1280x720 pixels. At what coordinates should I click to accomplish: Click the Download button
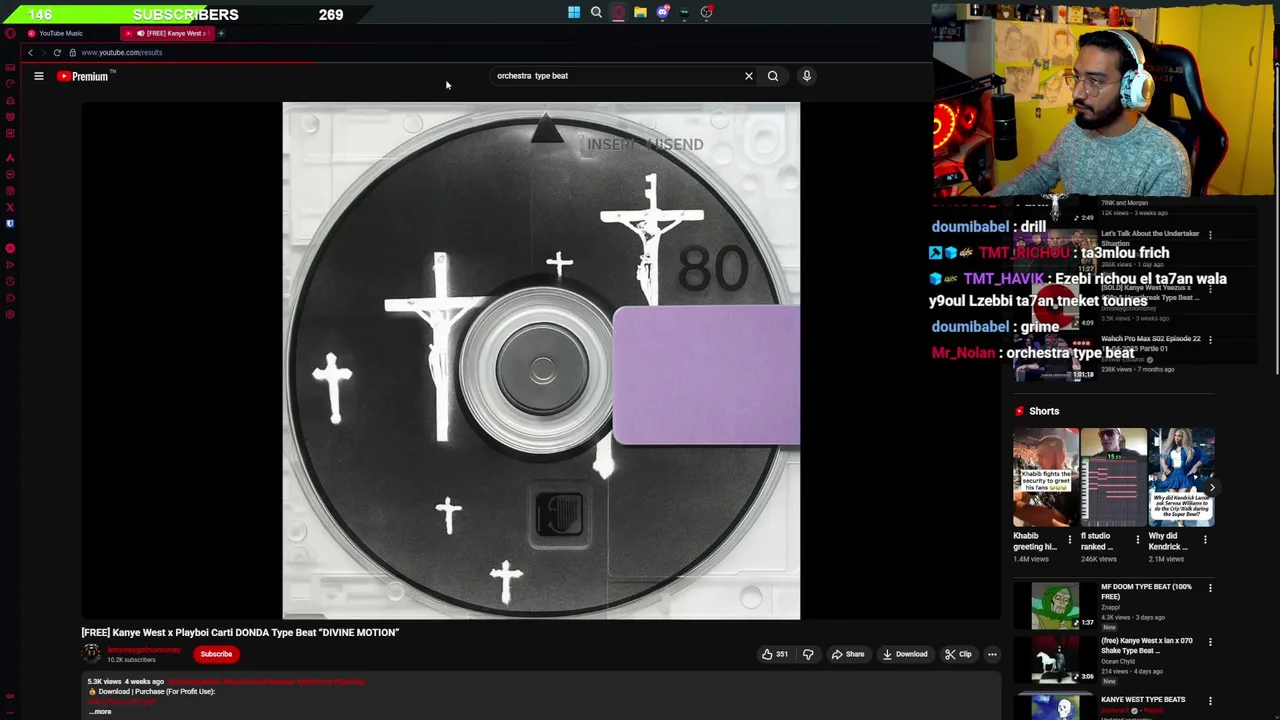[x=905, y=654]
